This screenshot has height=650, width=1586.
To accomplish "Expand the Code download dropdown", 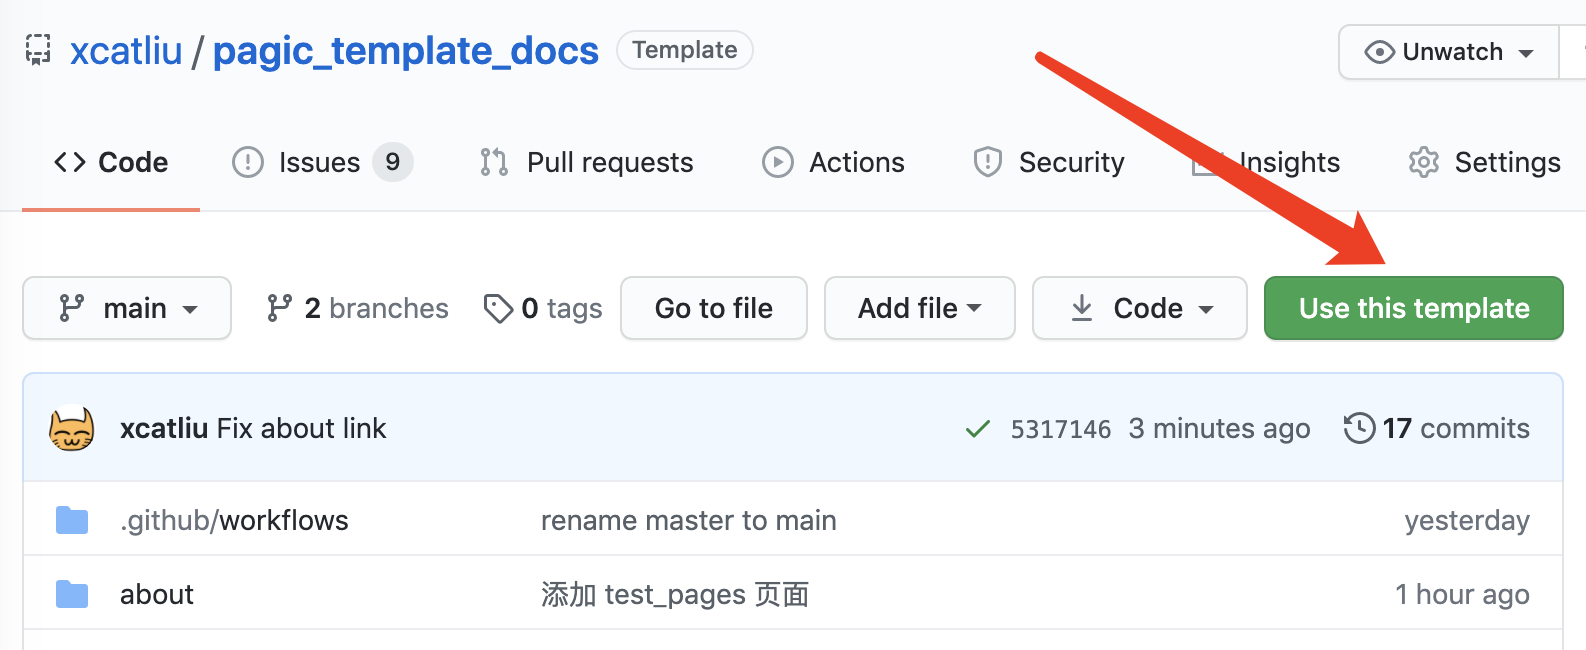I will (1140, 308).
